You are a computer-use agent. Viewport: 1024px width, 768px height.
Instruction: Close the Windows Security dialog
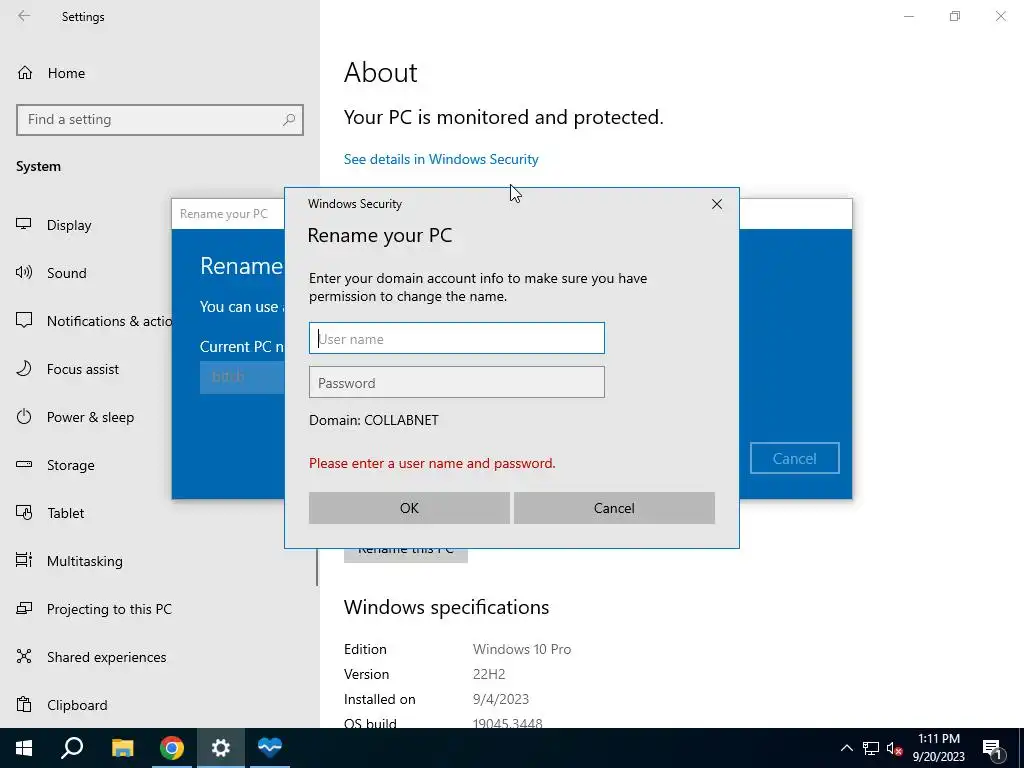(x=716, y=204)
